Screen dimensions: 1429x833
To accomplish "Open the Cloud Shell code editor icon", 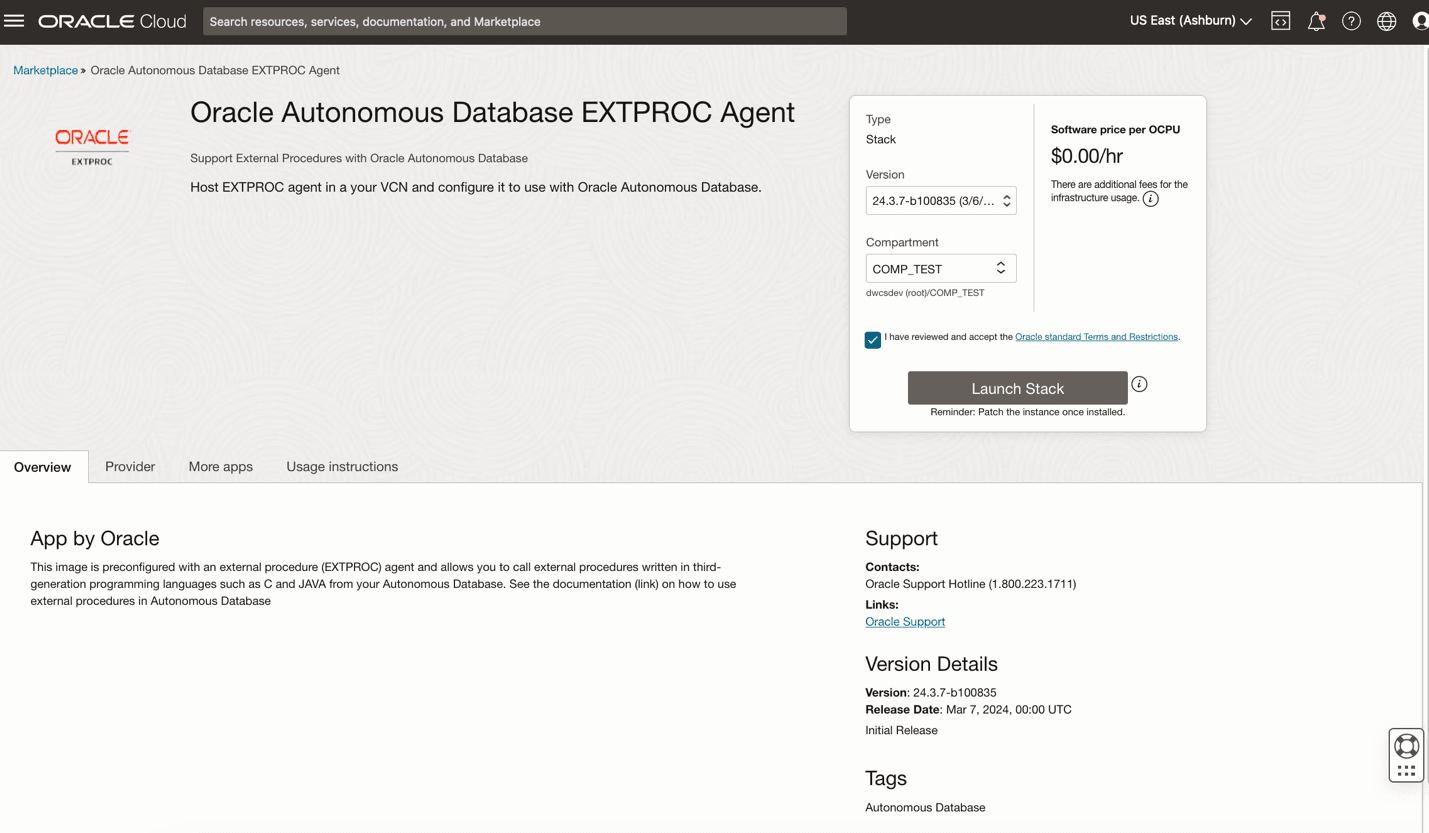I will (1281, 20).
